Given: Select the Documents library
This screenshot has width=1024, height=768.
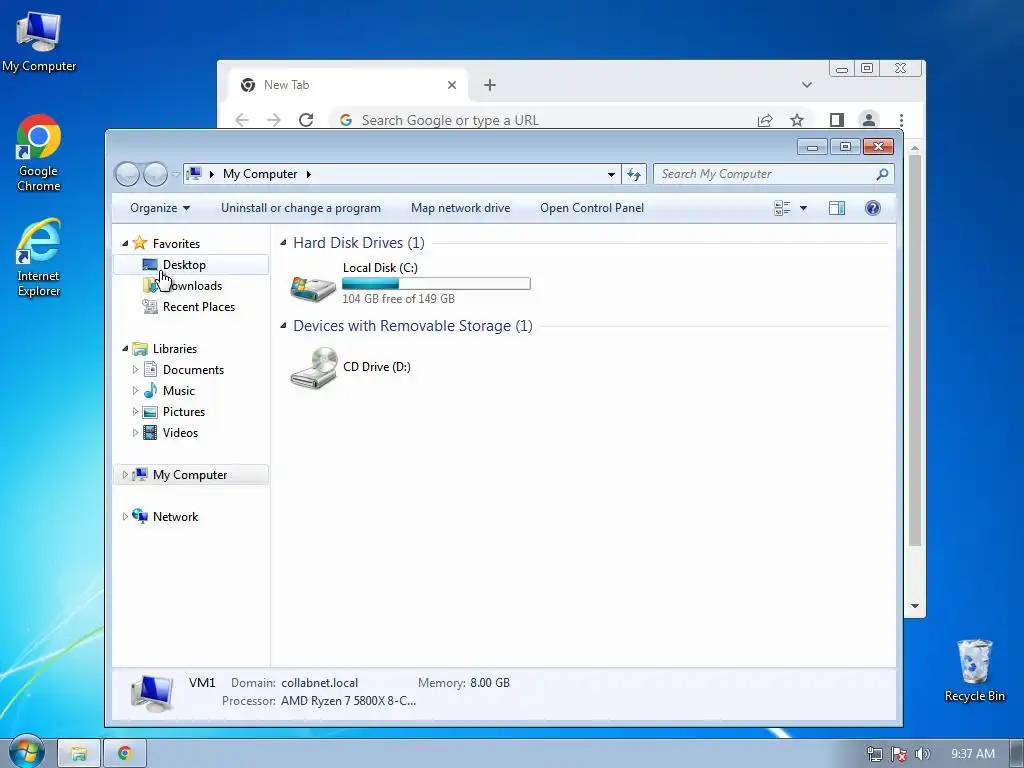Looking at the screenshot, I should [x=193, y=370].
